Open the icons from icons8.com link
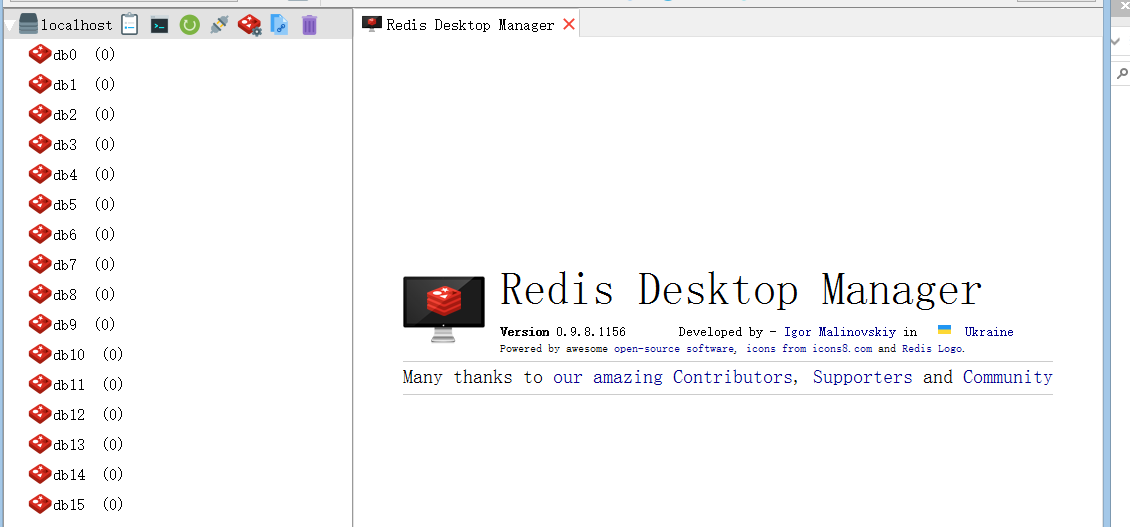 (x=809, y=348)
